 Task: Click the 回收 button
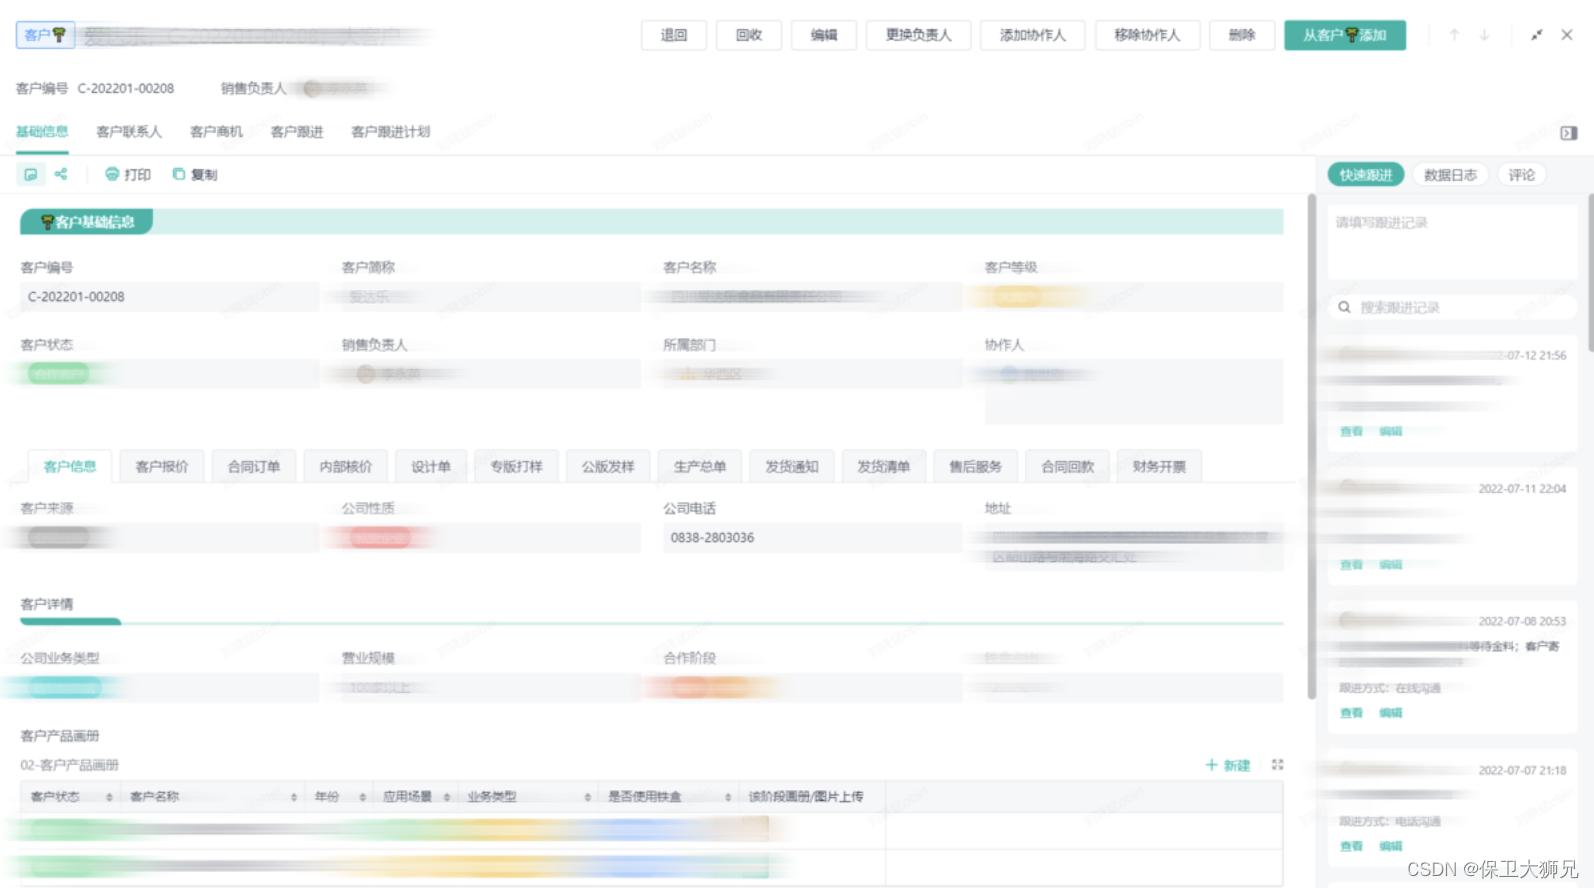point(749,35)
